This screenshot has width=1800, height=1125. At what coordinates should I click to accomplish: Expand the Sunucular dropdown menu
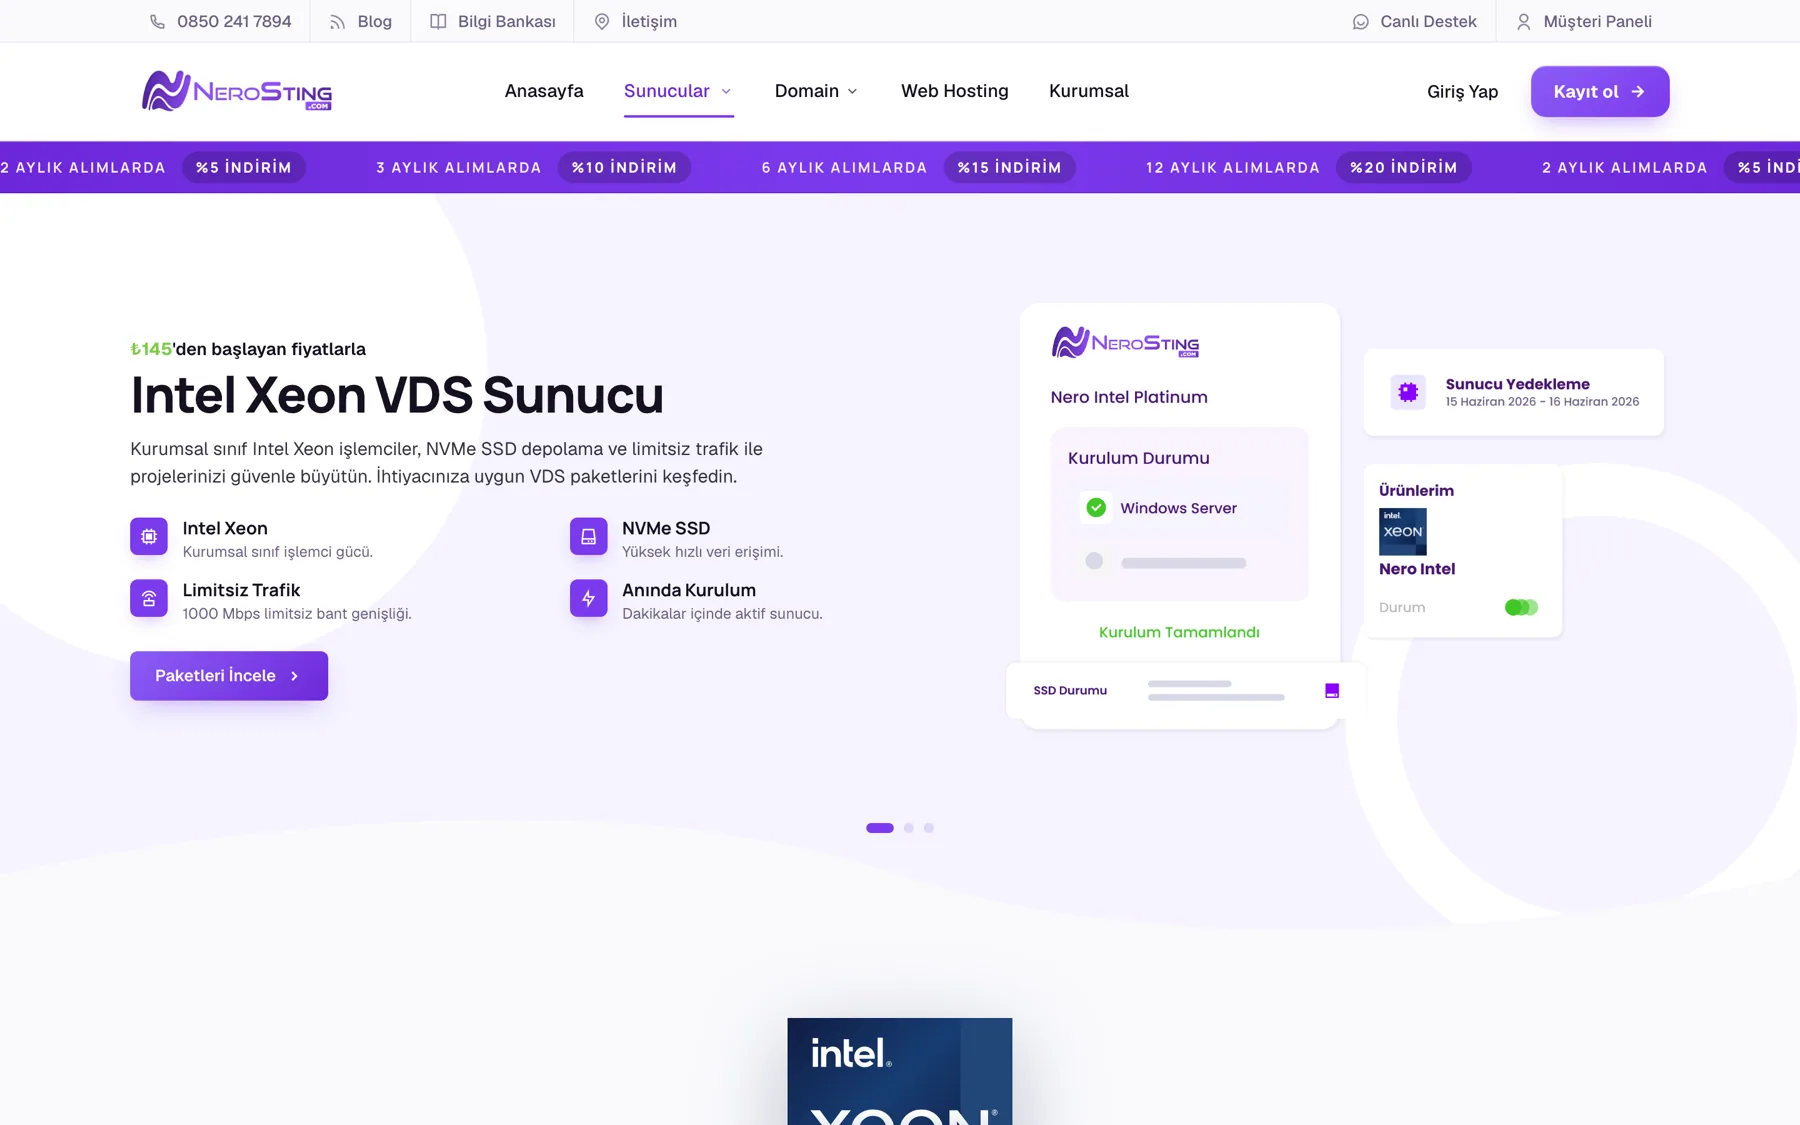[x=678, y=91]
